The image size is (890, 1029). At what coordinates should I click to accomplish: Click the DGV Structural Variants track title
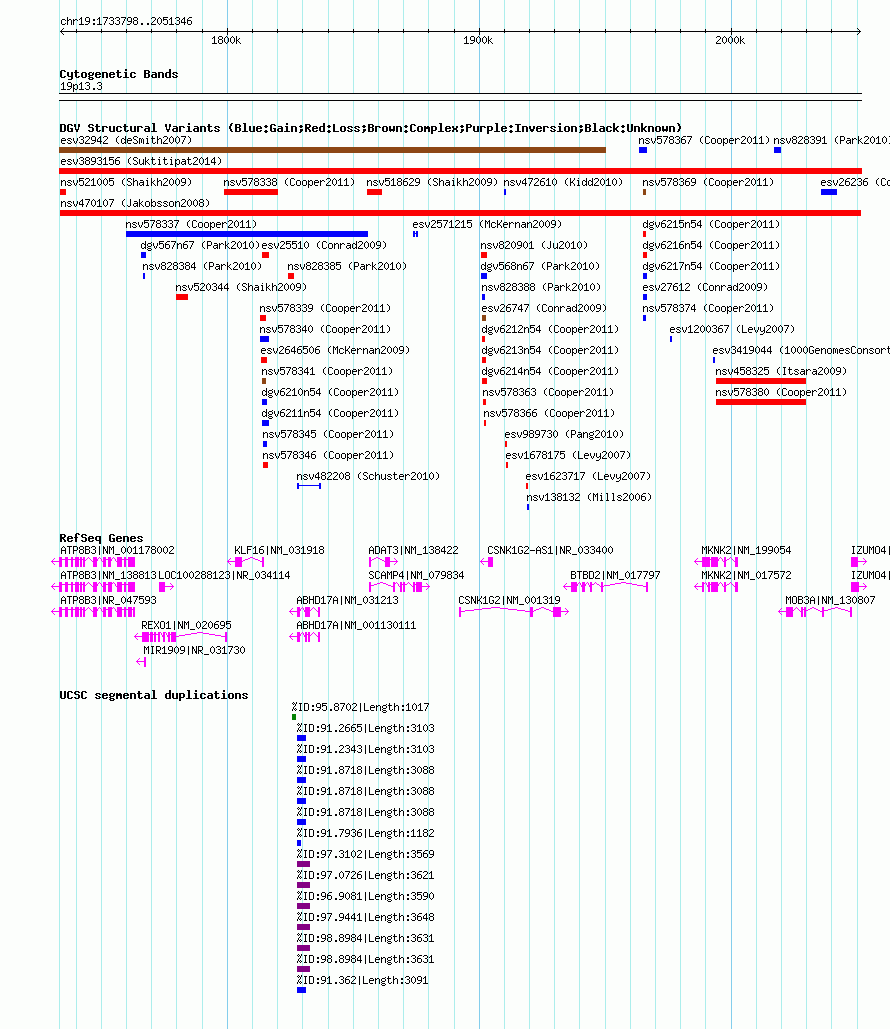pos(371,128)
